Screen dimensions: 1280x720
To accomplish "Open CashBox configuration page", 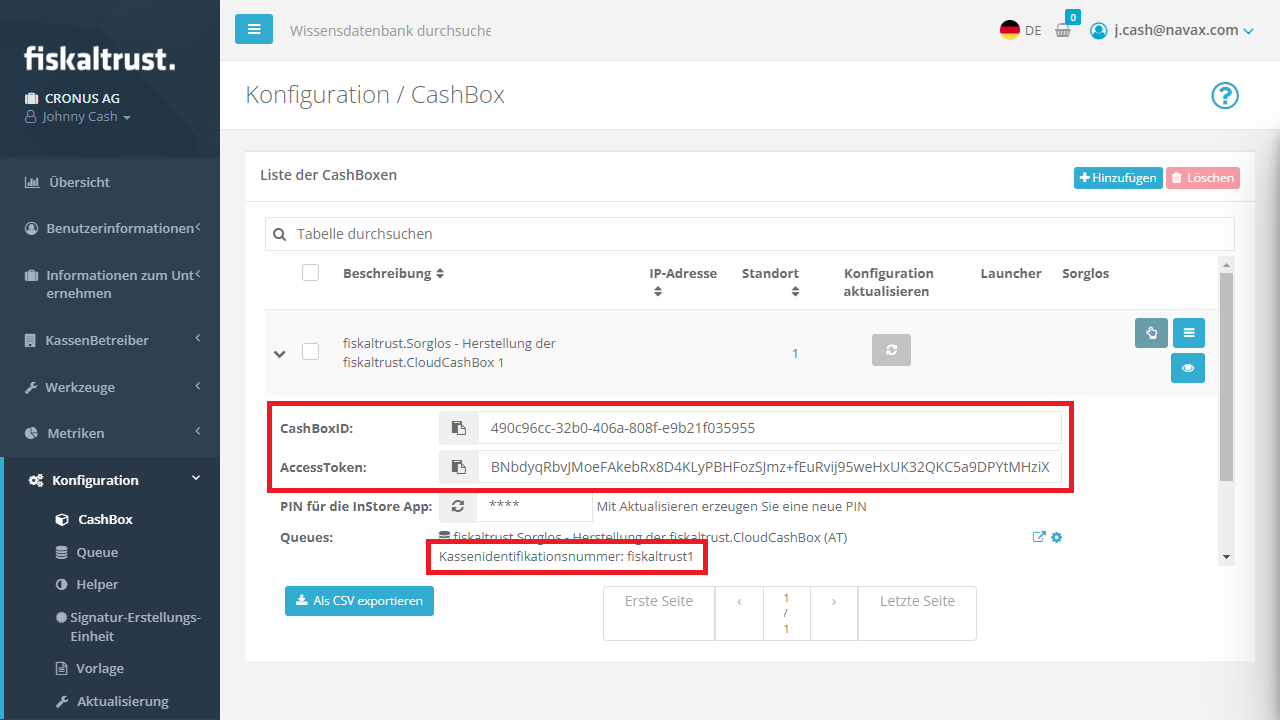I will click(x=105, y=519).
